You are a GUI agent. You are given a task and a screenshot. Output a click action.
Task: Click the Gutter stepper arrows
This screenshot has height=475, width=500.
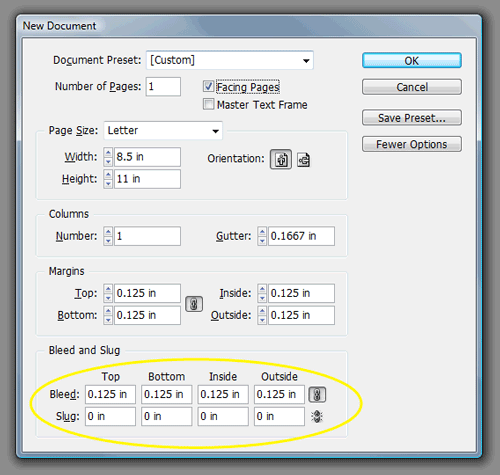pyautogui.click(x=262, y=236)
